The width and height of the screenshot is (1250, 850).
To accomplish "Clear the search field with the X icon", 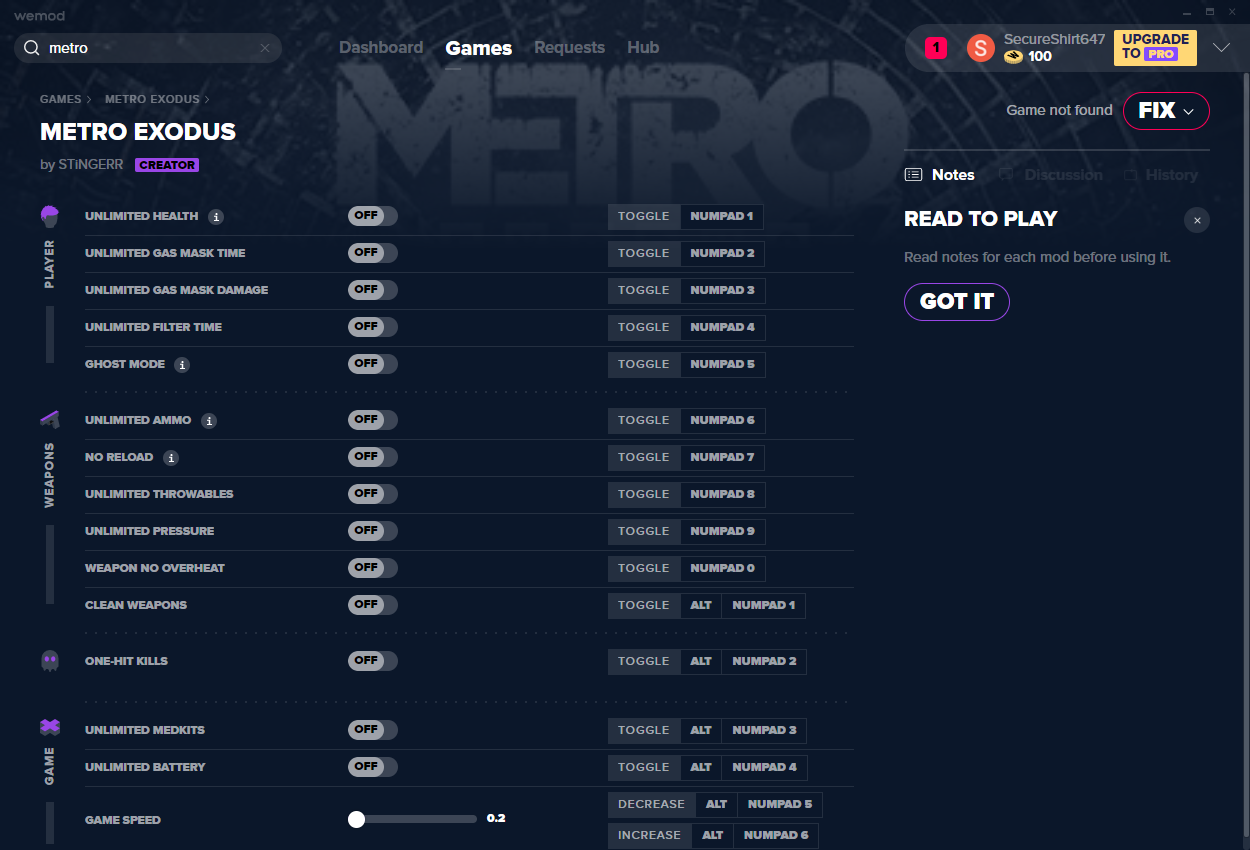I will (265, 48).
